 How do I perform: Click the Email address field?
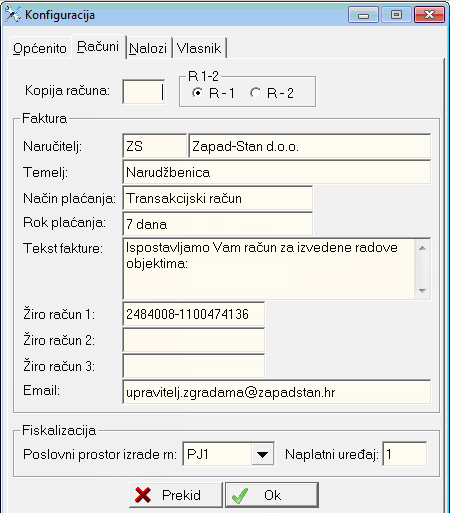(x=277, y=392)
